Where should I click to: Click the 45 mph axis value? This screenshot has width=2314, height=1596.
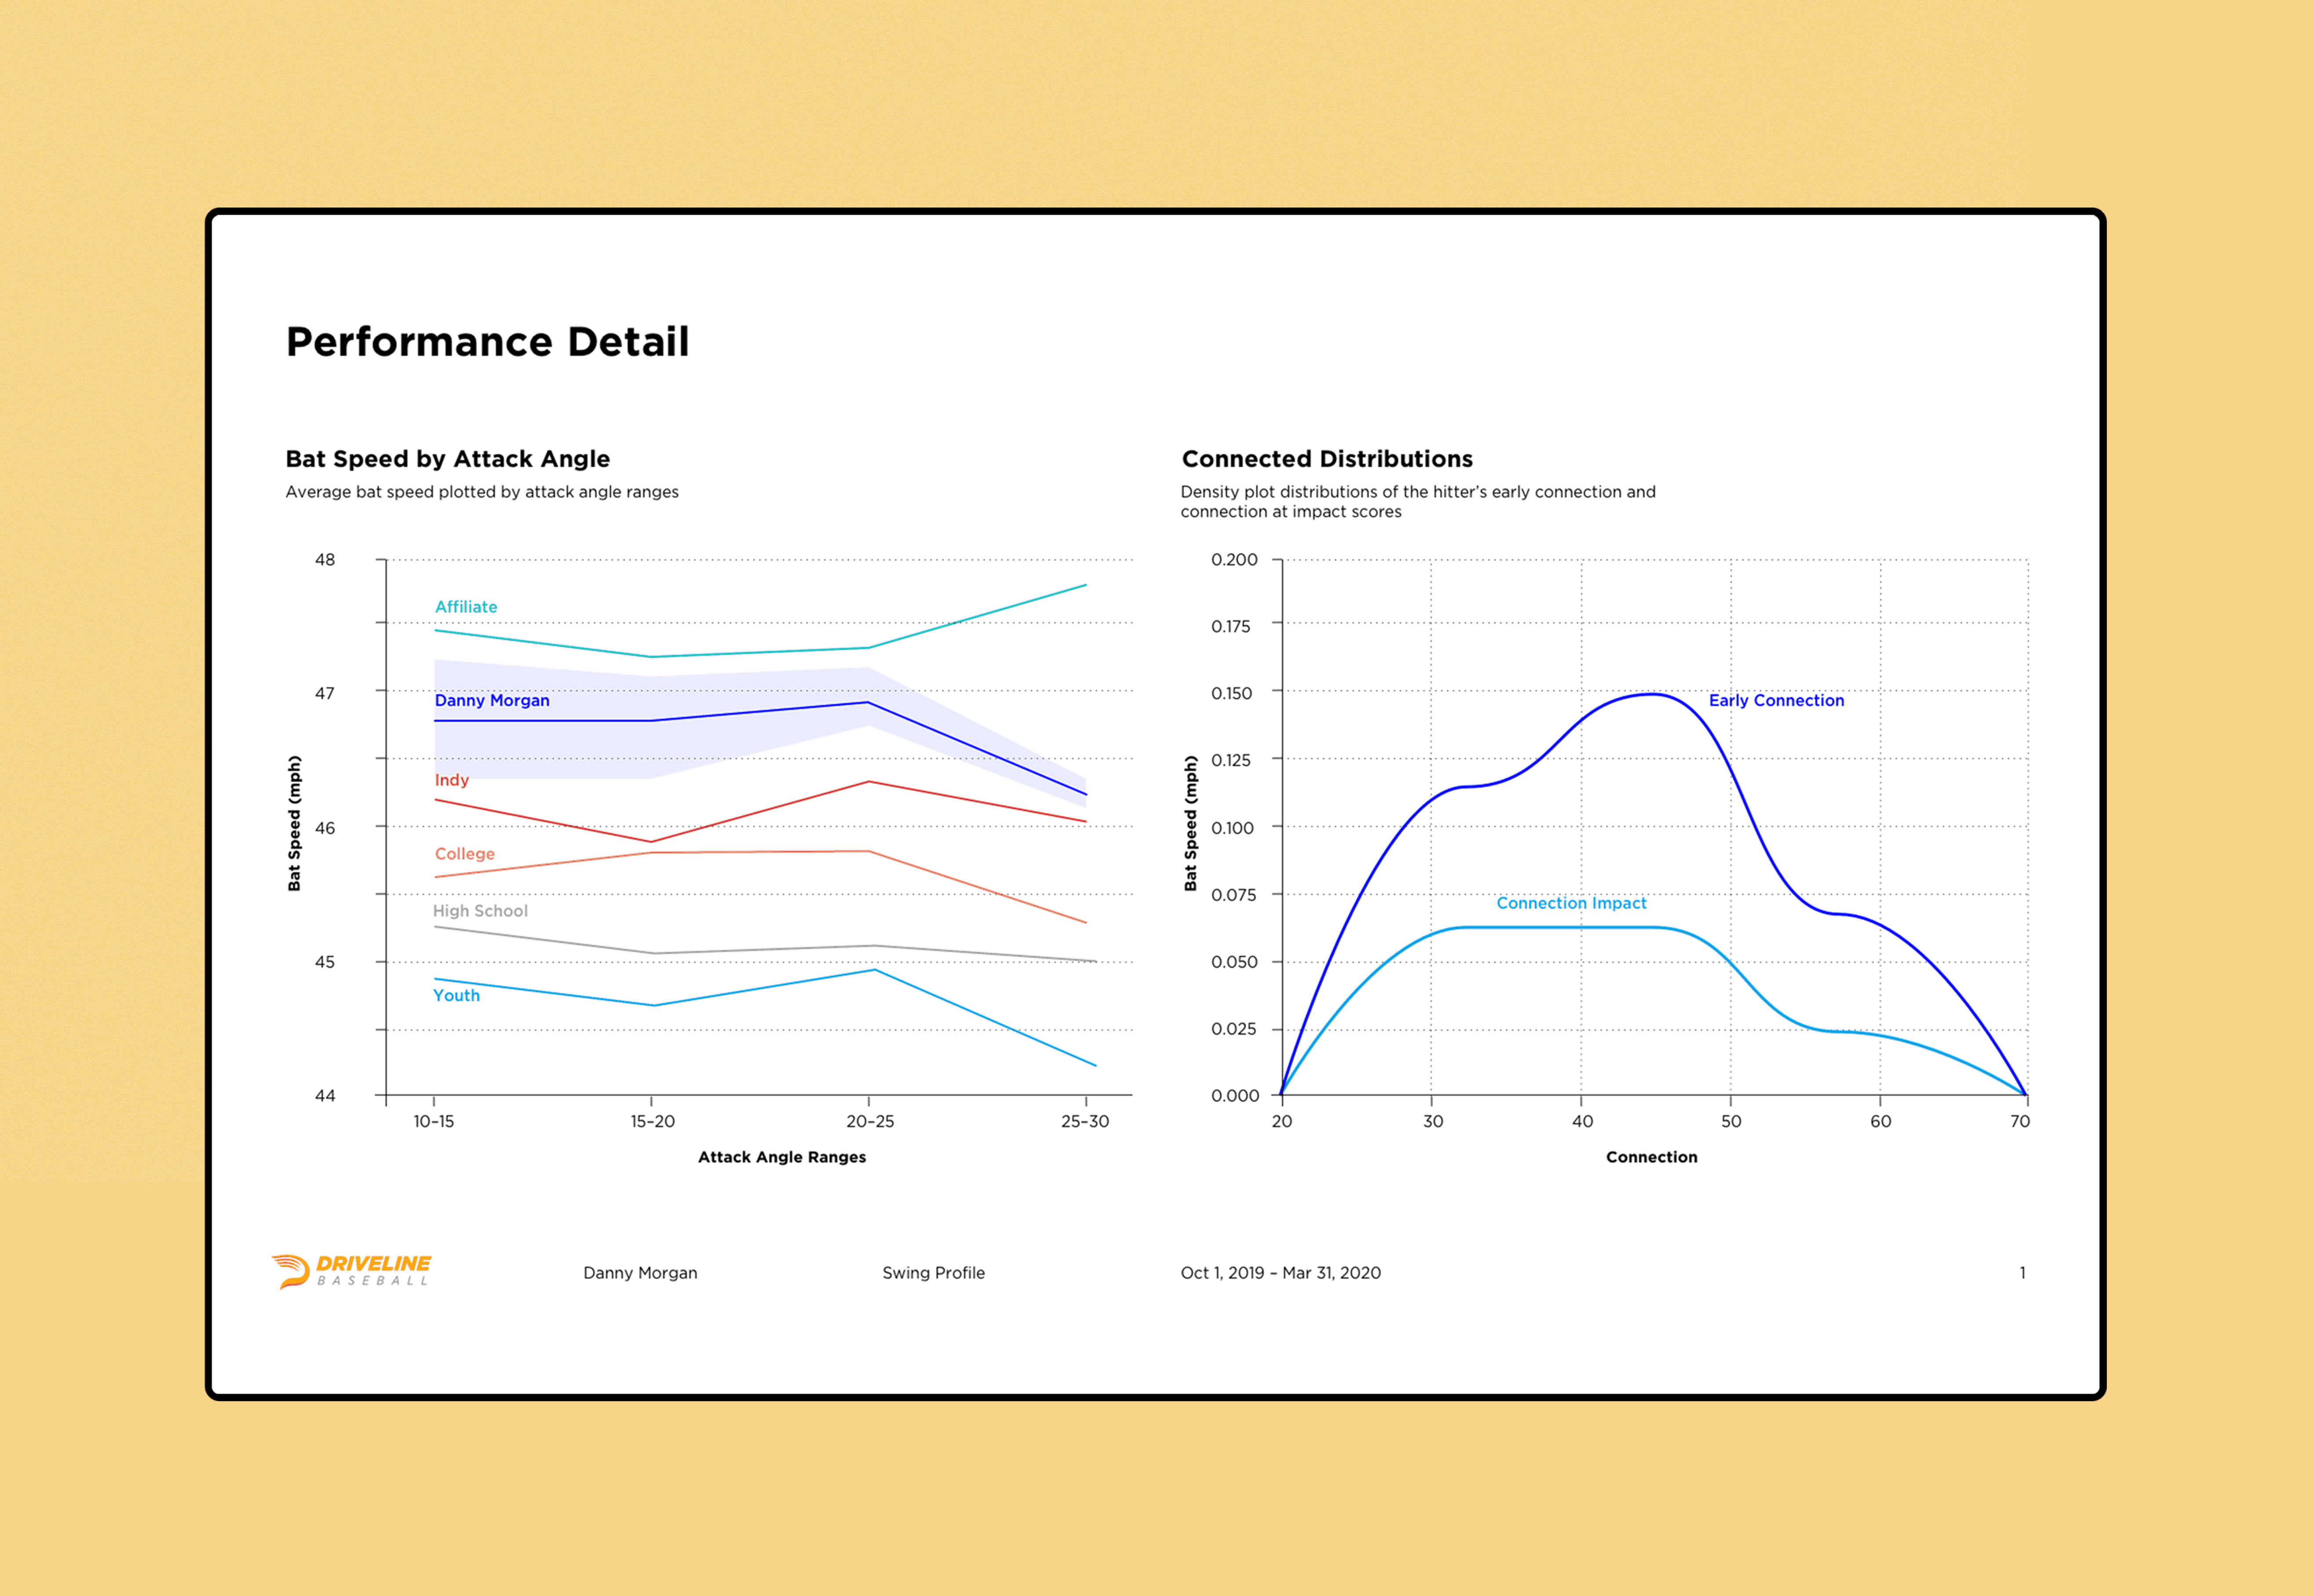325,962
